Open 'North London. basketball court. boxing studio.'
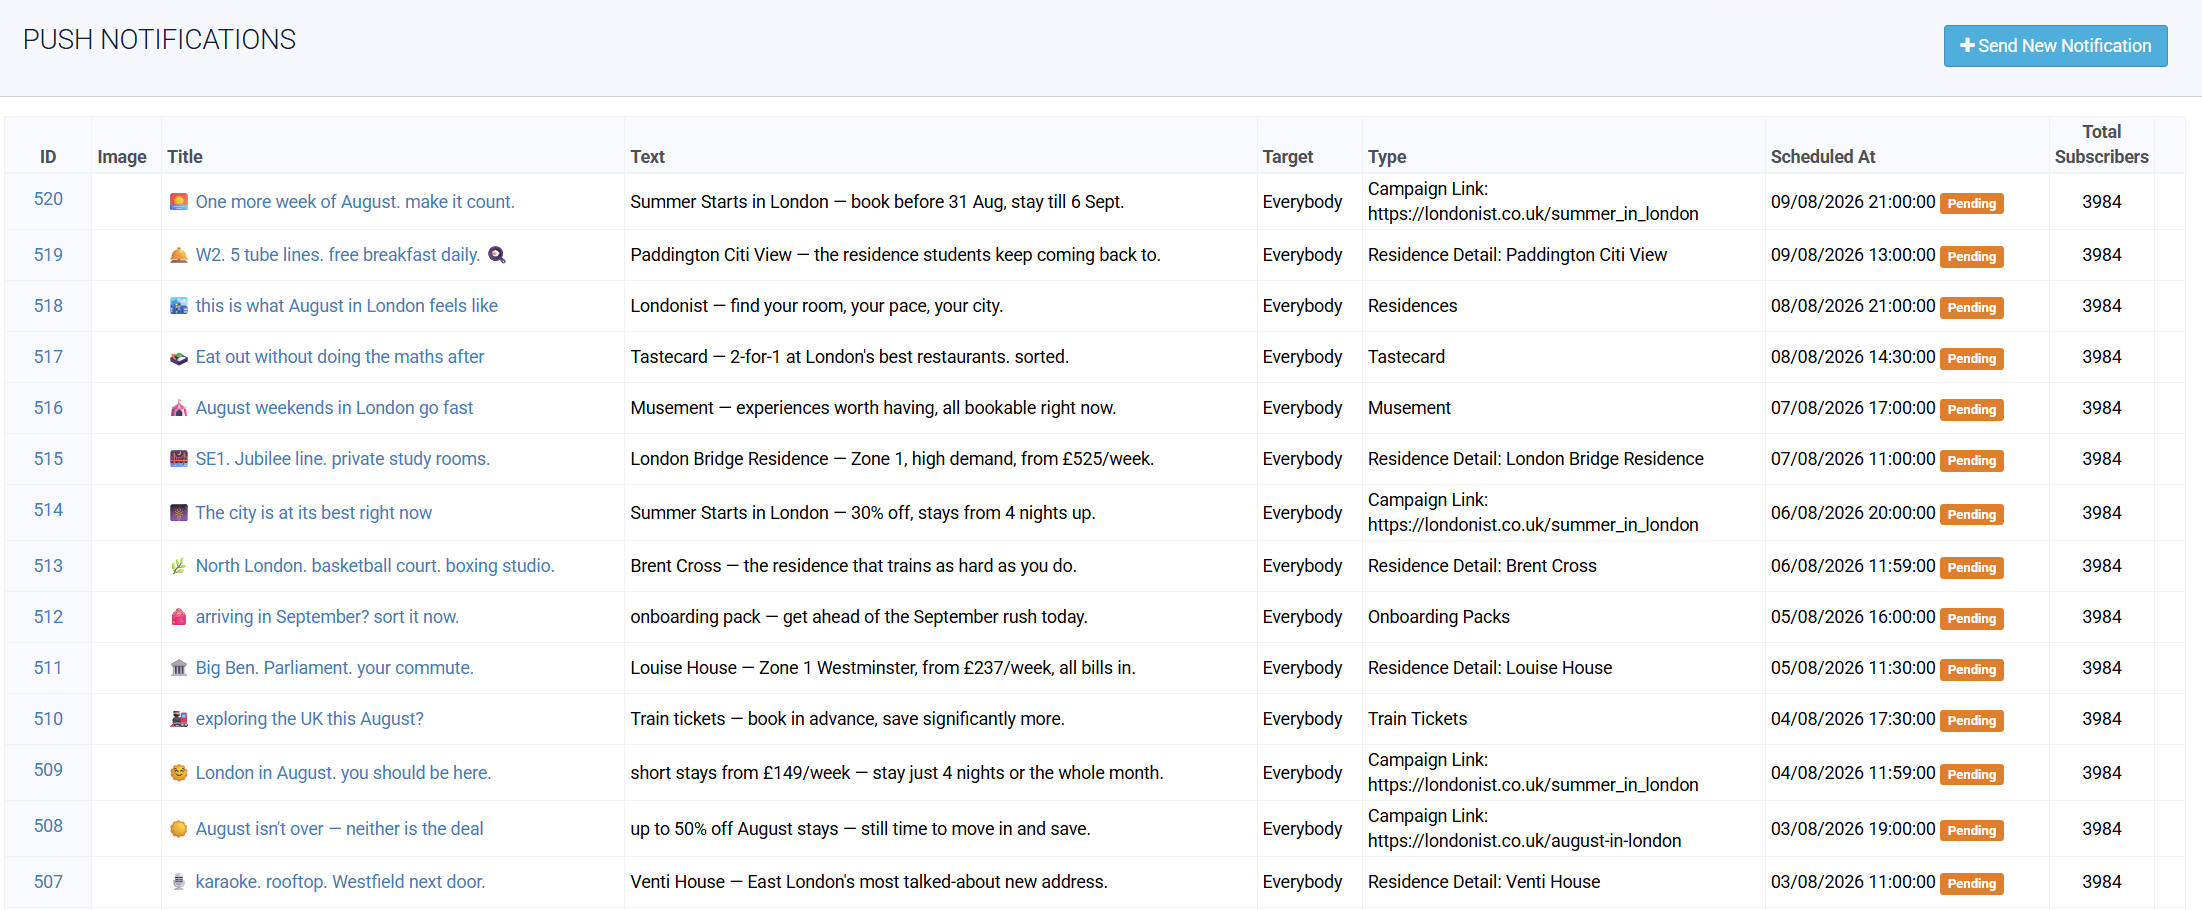Image resolution: width=2202 pixels, height=910 pixels. pyautogui.click(x=375, y=566)
